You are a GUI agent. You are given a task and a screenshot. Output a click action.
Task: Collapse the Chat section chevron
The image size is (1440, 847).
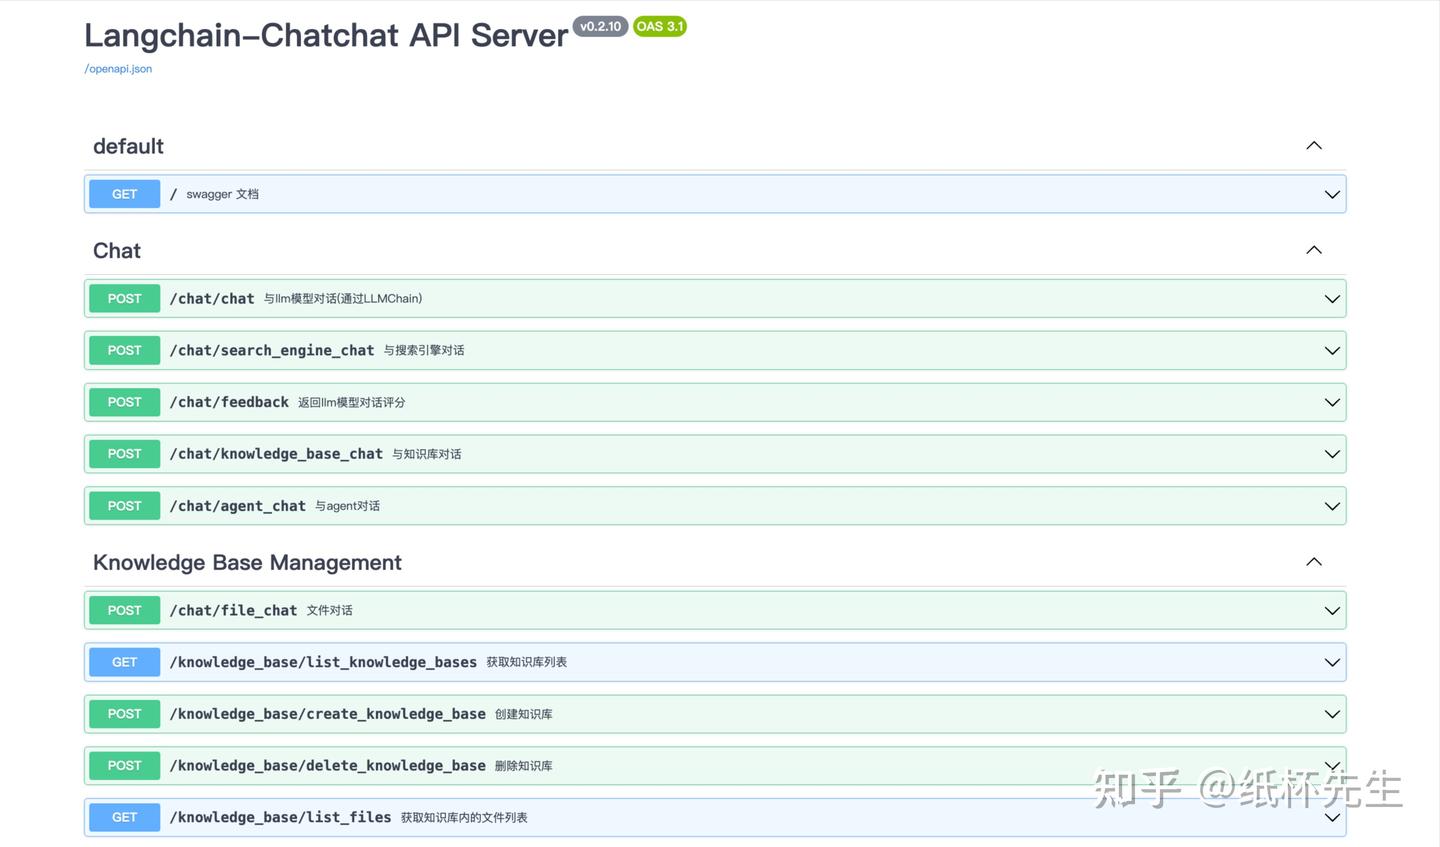tap(1314, 250)
